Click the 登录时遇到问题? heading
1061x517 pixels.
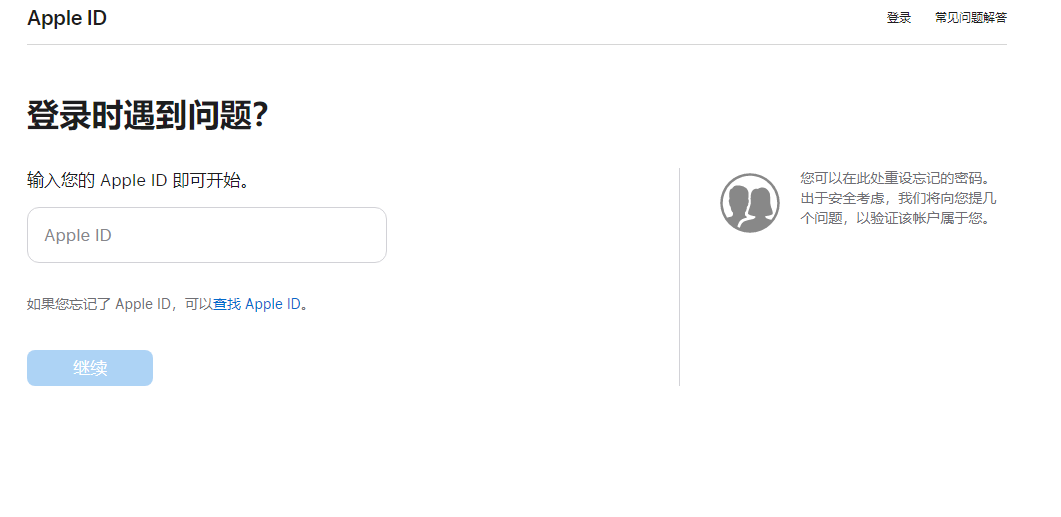[x=147, y=116]
